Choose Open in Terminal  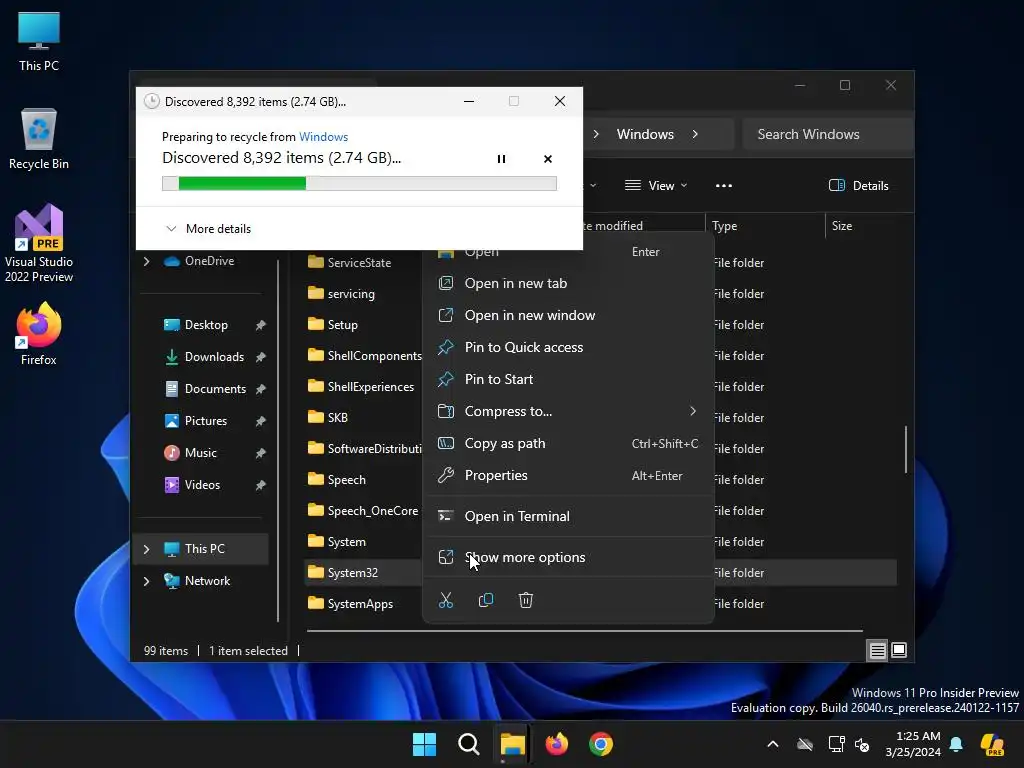[568, 516]
